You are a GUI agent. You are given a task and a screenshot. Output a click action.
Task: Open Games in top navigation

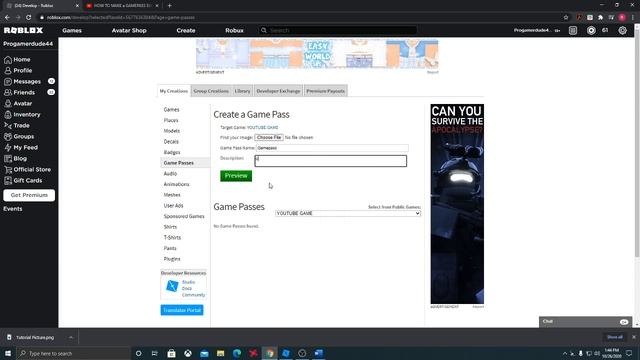[x=72, y=31]
